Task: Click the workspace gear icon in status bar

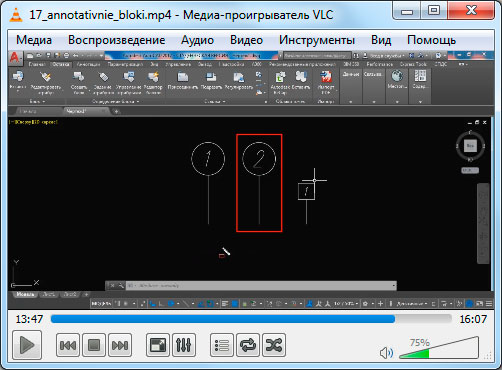Action: coord(365,304)
